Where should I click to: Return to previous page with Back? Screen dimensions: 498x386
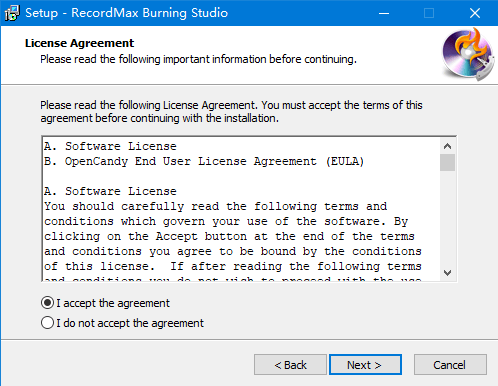290,365
